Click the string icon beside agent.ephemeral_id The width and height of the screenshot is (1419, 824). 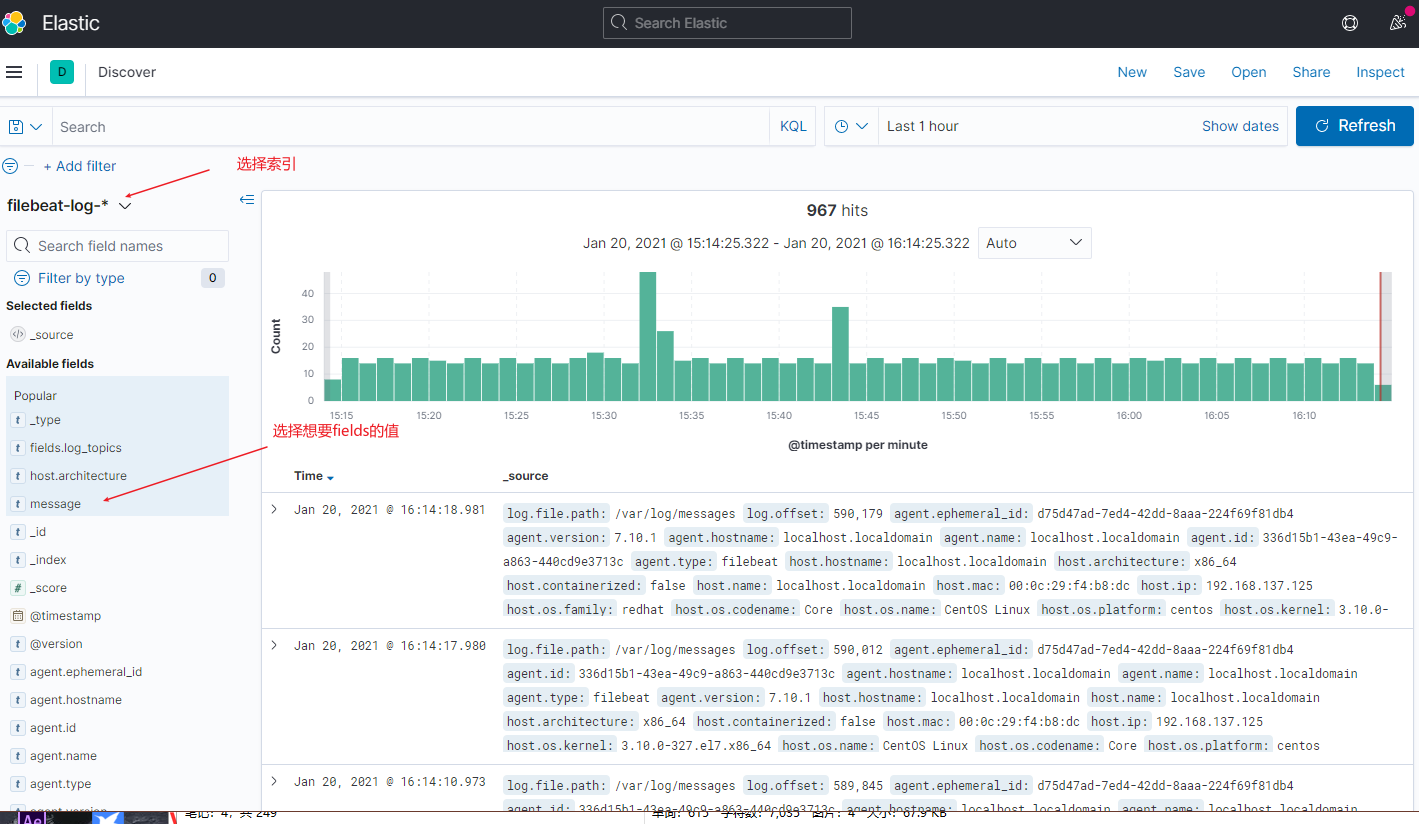(x=18, y=672)
